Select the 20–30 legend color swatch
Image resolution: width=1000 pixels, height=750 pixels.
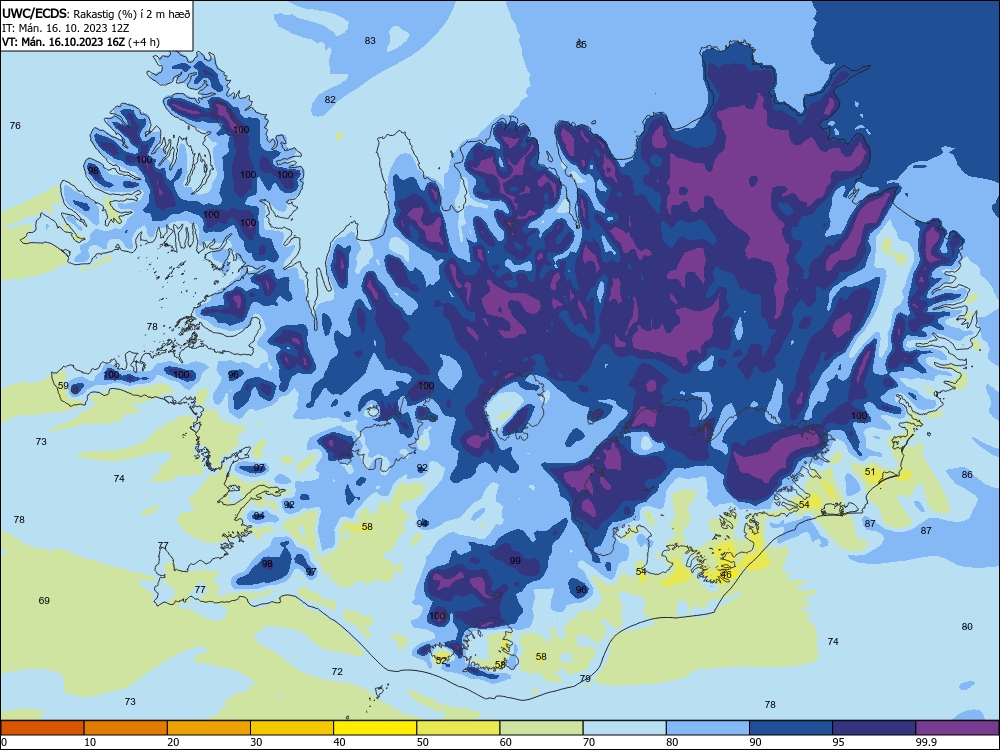point(209,728)
